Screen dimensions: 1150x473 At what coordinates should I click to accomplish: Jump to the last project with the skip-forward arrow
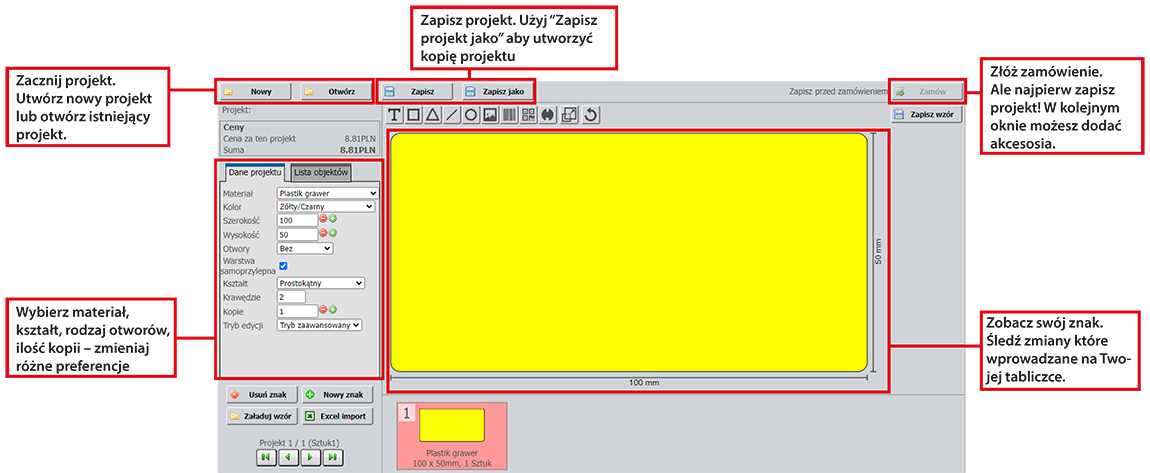[x=333, y=456]
